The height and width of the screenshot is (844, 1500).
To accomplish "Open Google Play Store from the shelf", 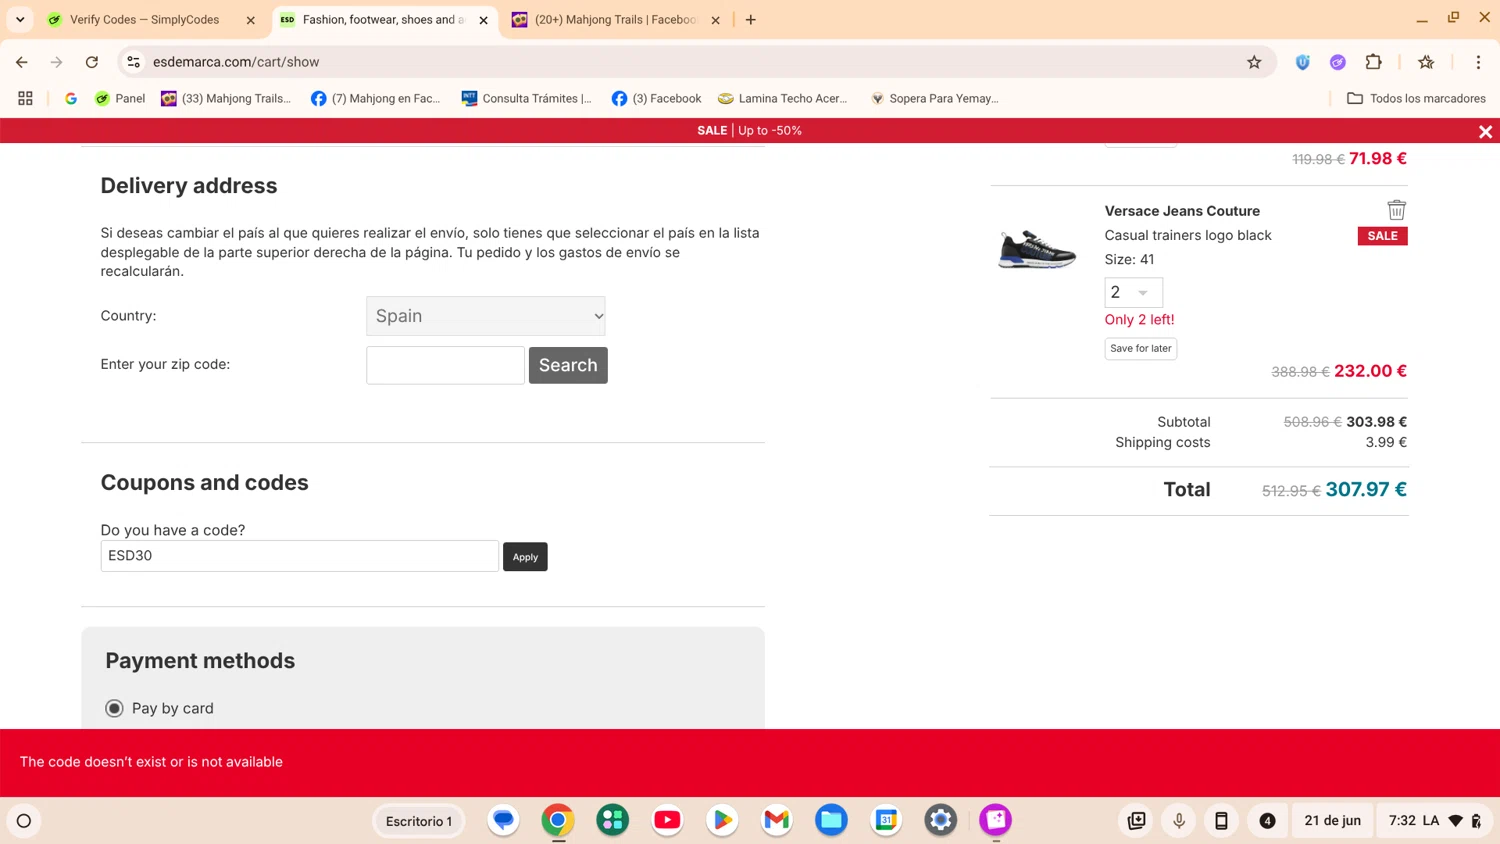I will tap(722, 820).
